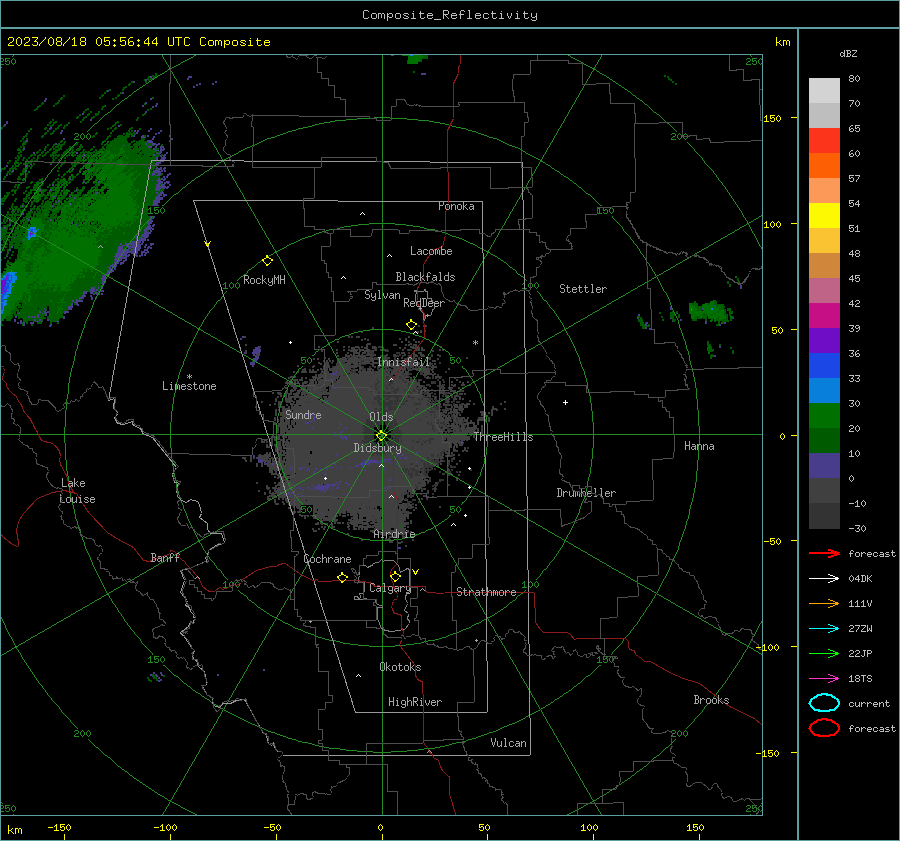This screenshot has width=900, height=841.
Task: Click the red forecast arrow in legend
Action: click(824, 553)
